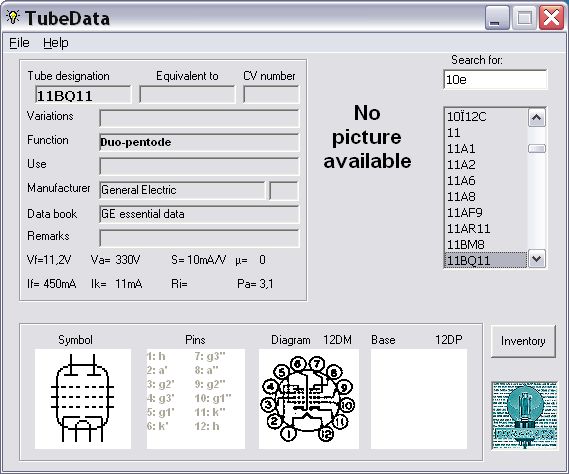This screenshot has height=474, width=569.
Task: Click the TubeData lightbulb title icon
Action: [x=13, y=17]
